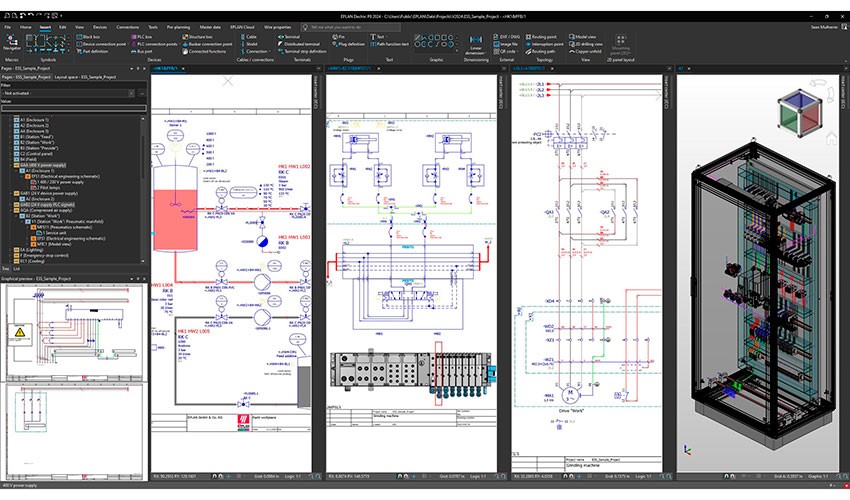Image resolution: width=850 pixels, height=500 pixels.
Task: Collapse the GQA (Compressed air supply) node
Action: click(x=10, y=210)
